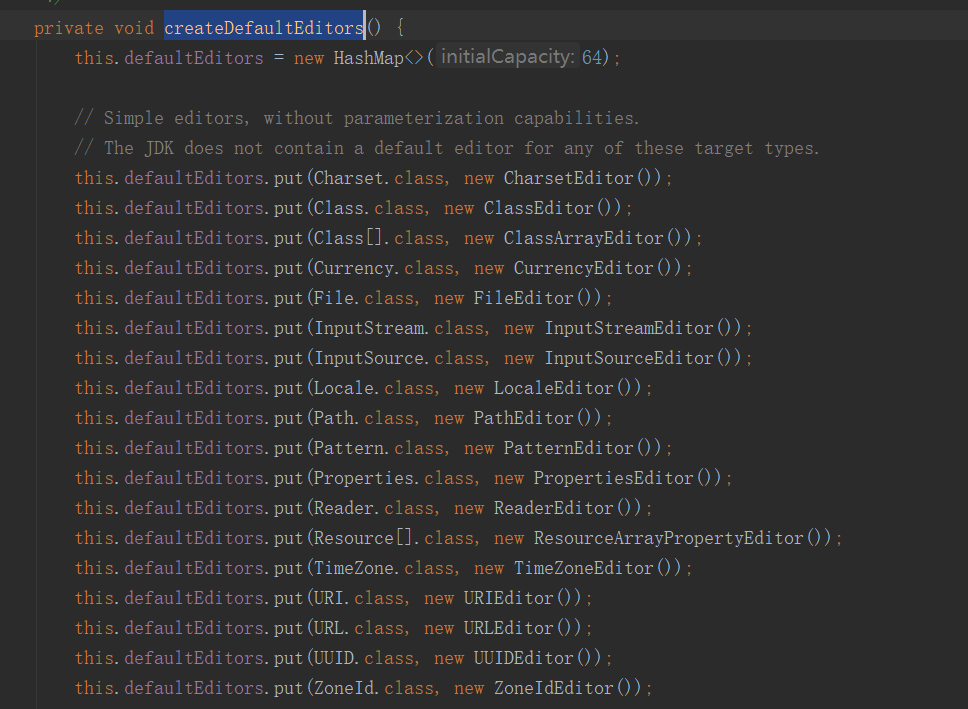Viewport: 968px width, 709px height.
Task: Click InputStream.class argument
Action: click(x=399, y=328)
